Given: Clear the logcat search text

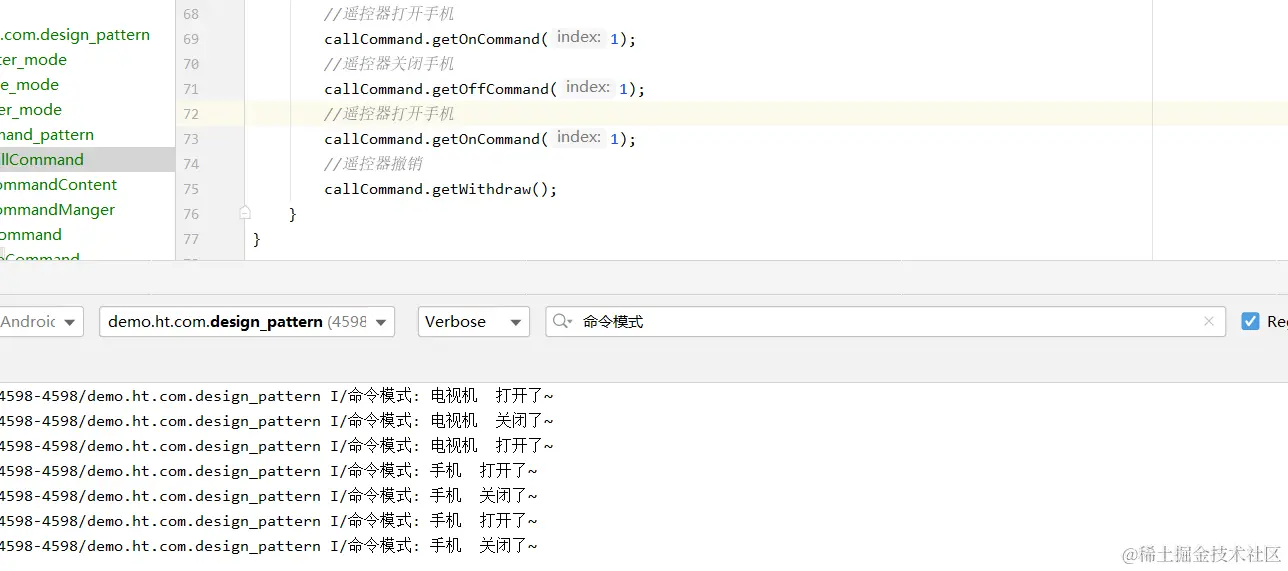Looking at the screenshot, I should [x=1209, y=322].
